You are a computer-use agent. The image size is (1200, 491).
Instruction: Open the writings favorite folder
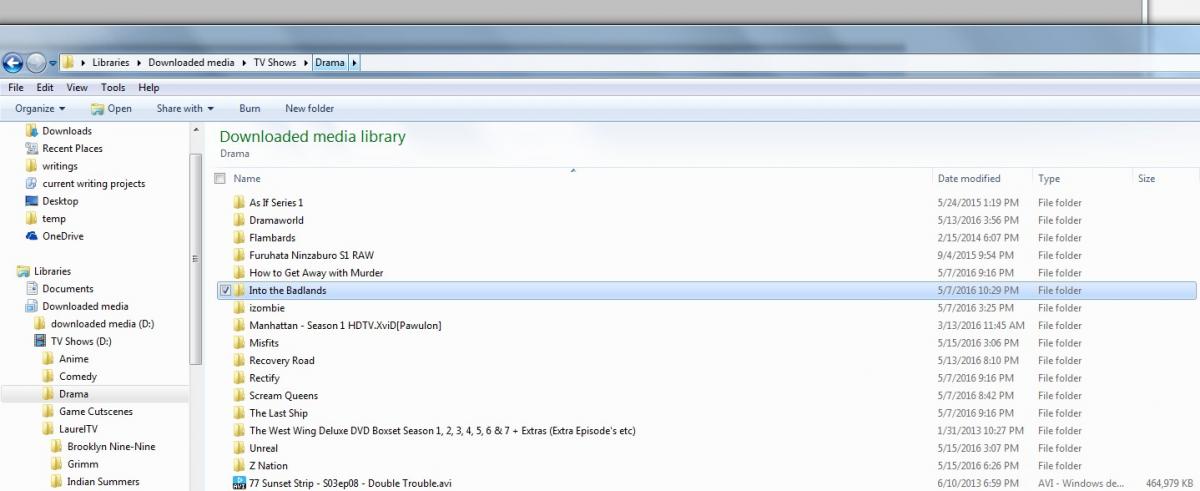[x=59, y=166]
